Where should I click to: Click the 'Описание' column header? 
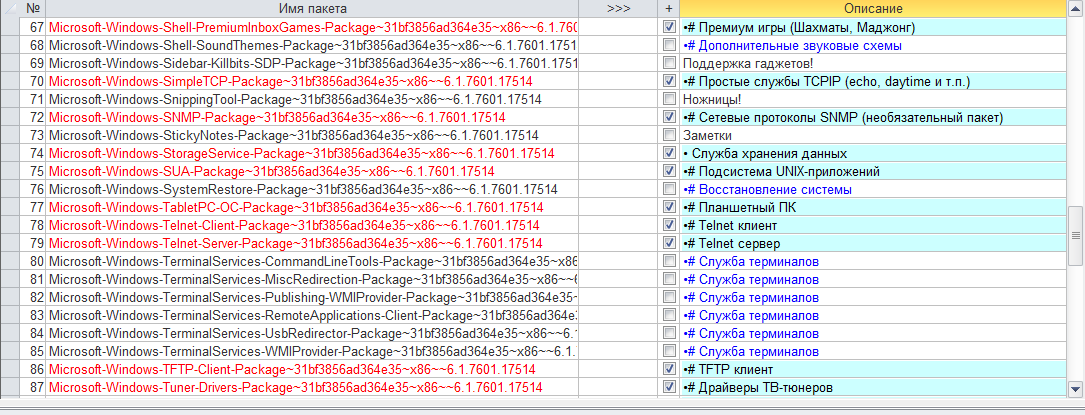tap(871, 8)
